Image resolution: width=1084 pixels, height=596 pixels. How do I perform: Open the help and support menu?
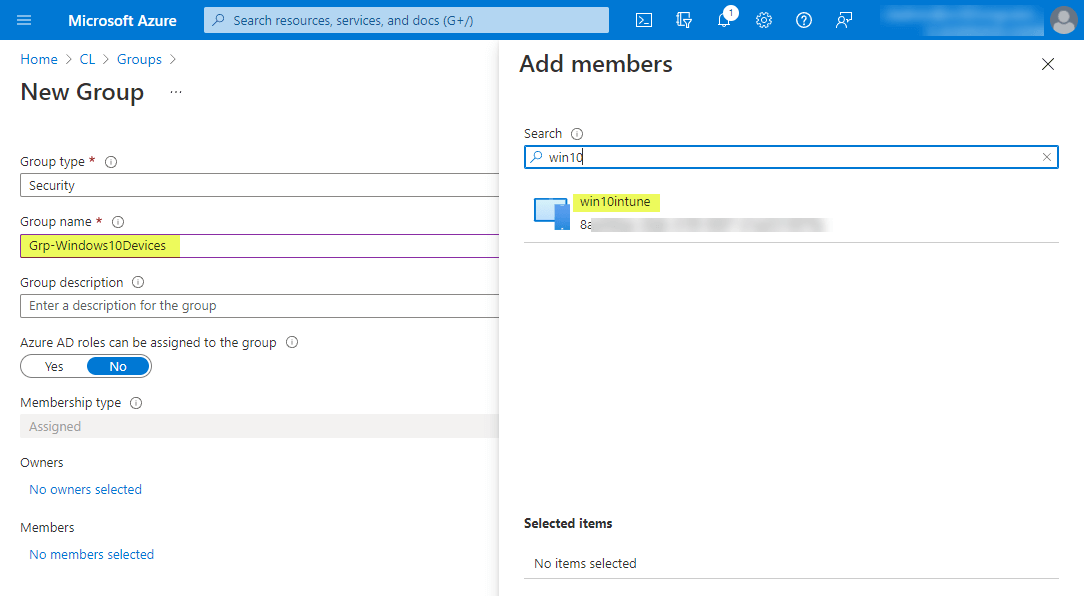tap(804, 20)
